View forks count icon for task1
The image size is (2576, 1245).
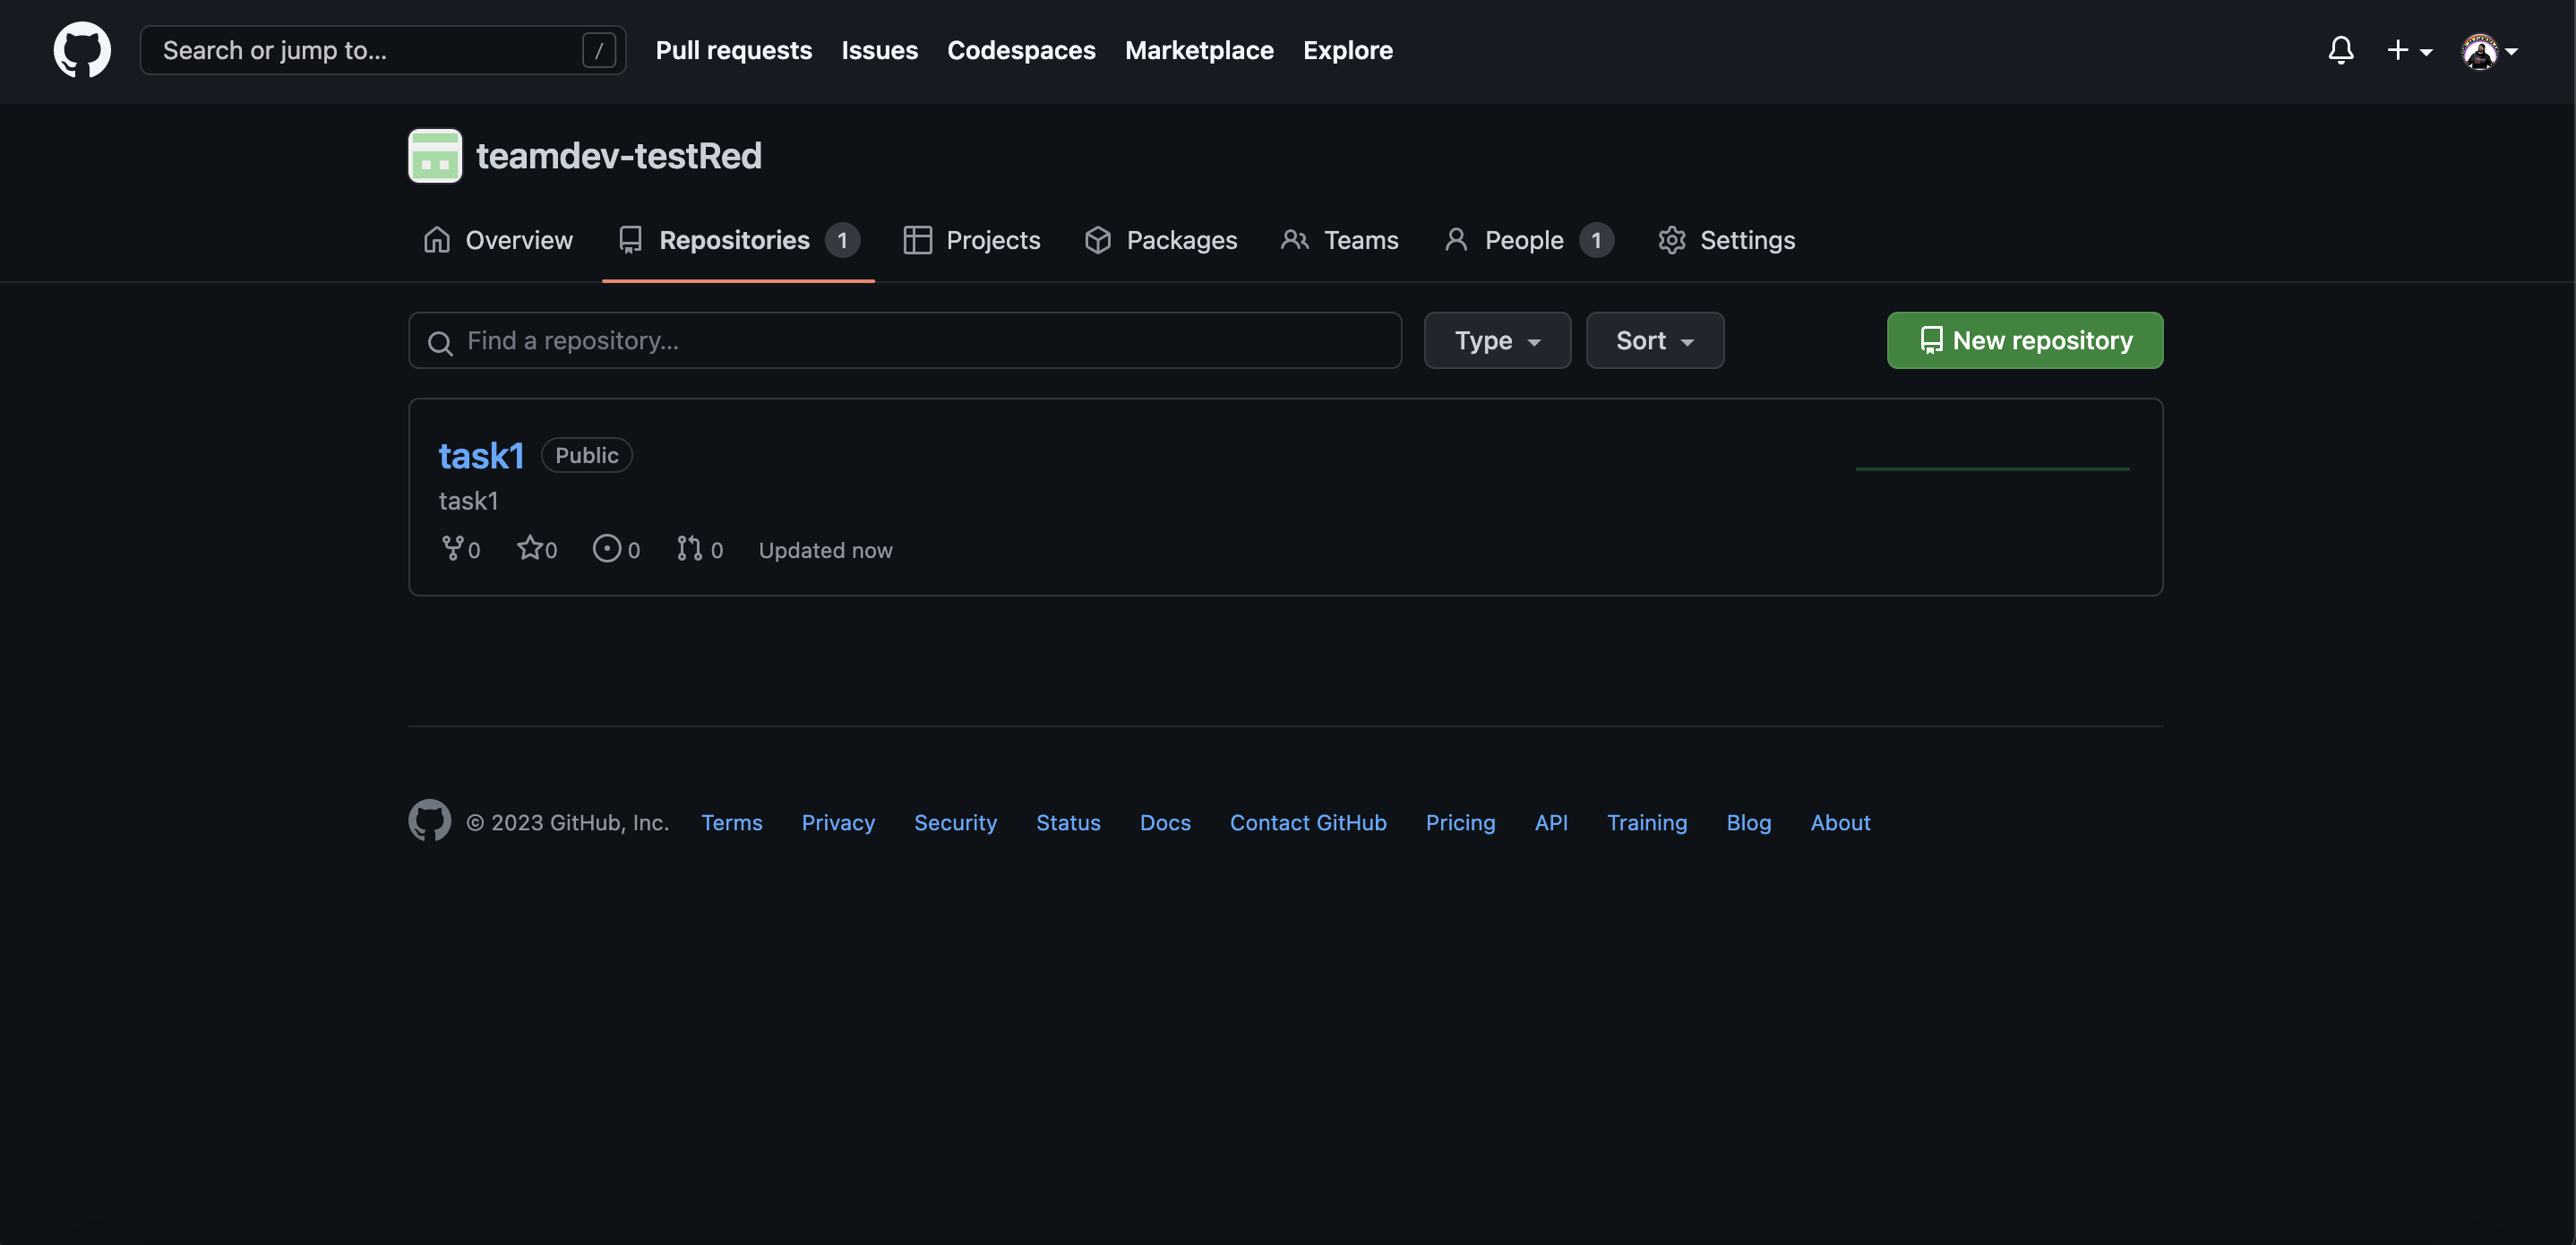[x=453, y=548]
